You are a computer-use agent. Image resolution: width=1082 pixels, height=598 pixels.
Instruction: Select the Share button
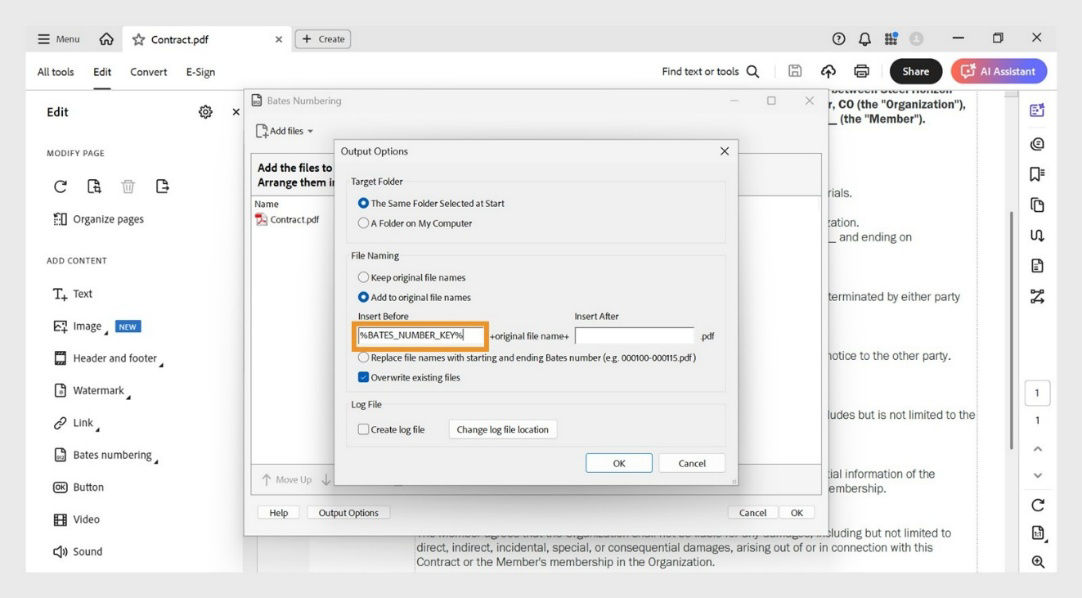[x=914, y=71]
